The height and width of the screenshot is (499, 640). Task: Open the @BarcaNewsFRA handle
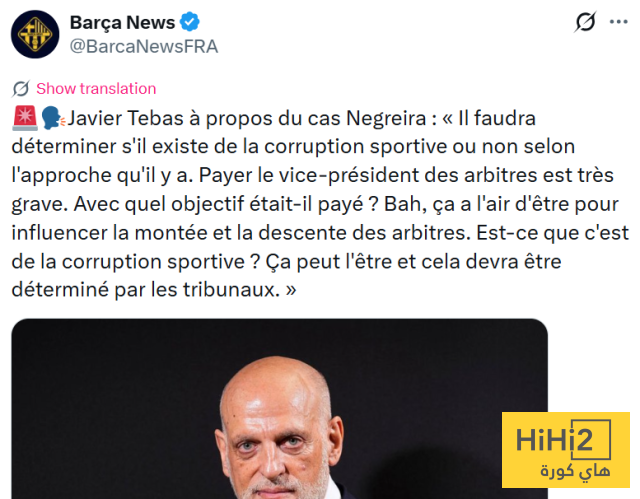click(144, 47)
